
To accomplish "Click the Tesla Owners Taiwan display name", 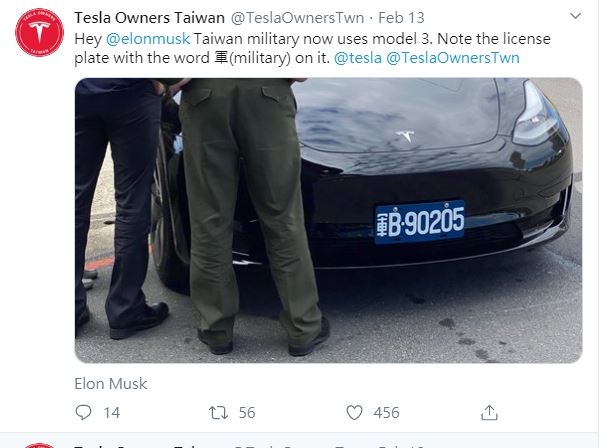I will [x=149, y=18].
